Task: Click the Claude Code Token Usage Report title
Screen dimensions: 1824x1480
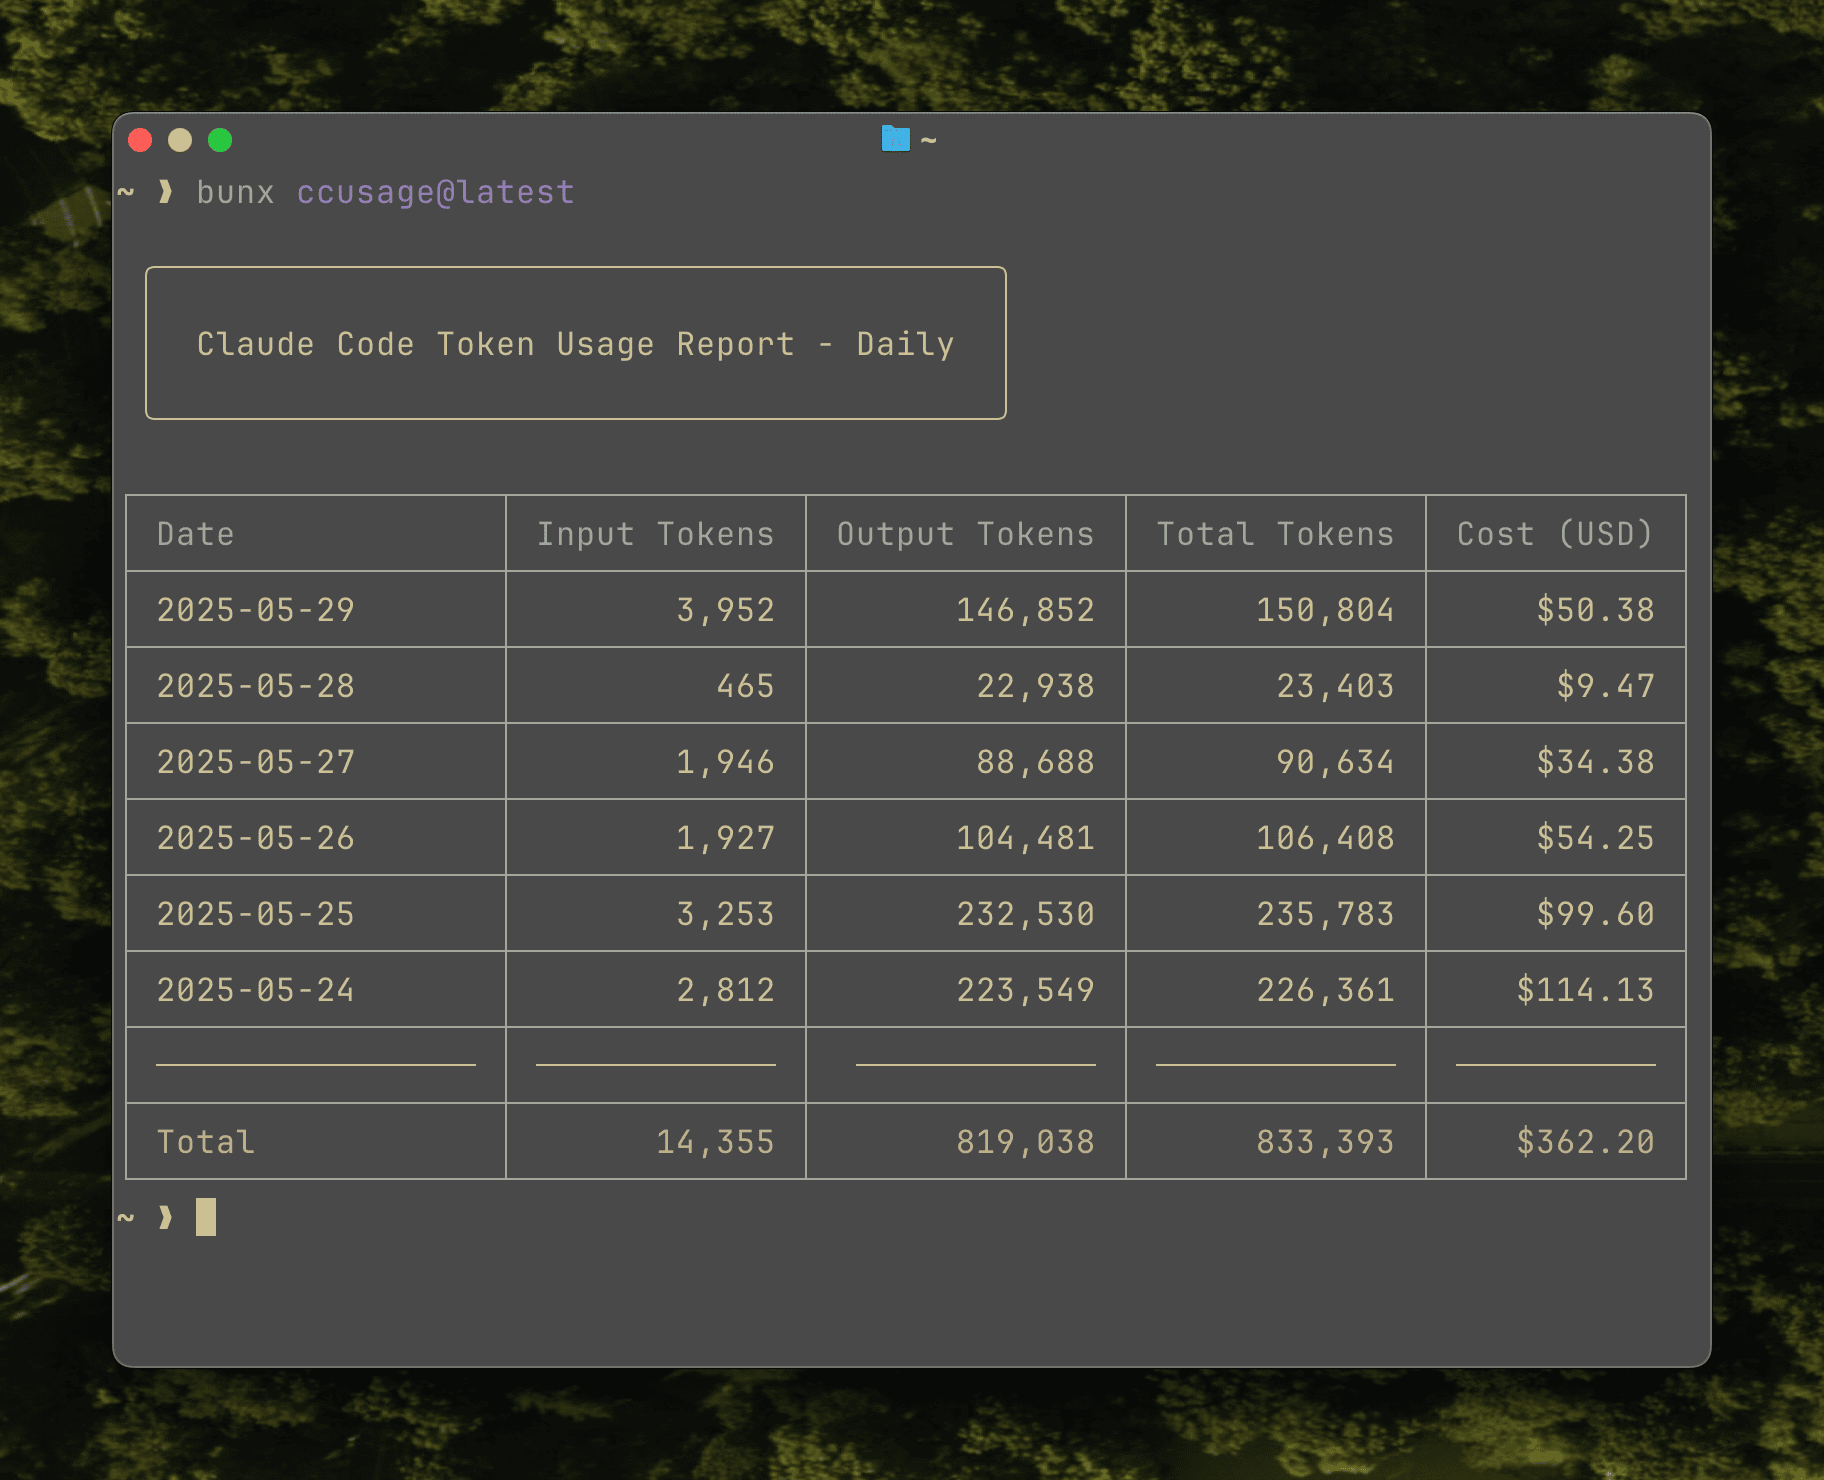Action: [x=575, y=344]
